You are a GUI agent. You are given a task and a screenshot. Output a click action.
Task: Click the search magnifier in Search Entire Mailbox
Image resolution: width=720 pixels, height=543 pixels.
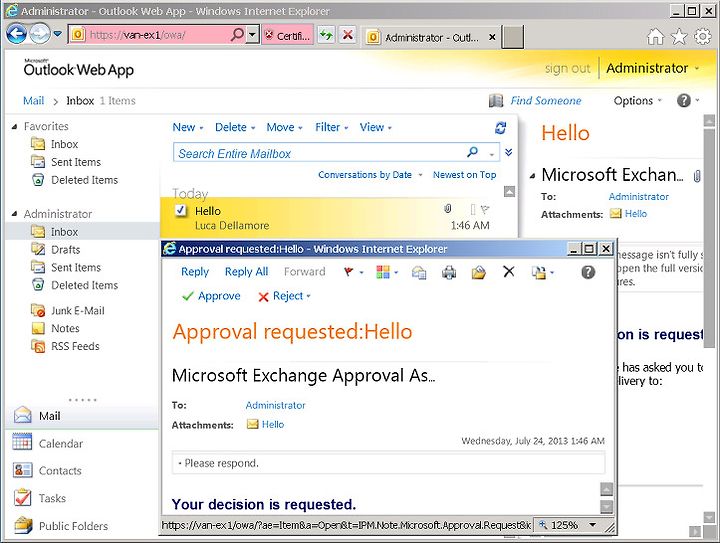pyautogui.click(x=472, y=152)
